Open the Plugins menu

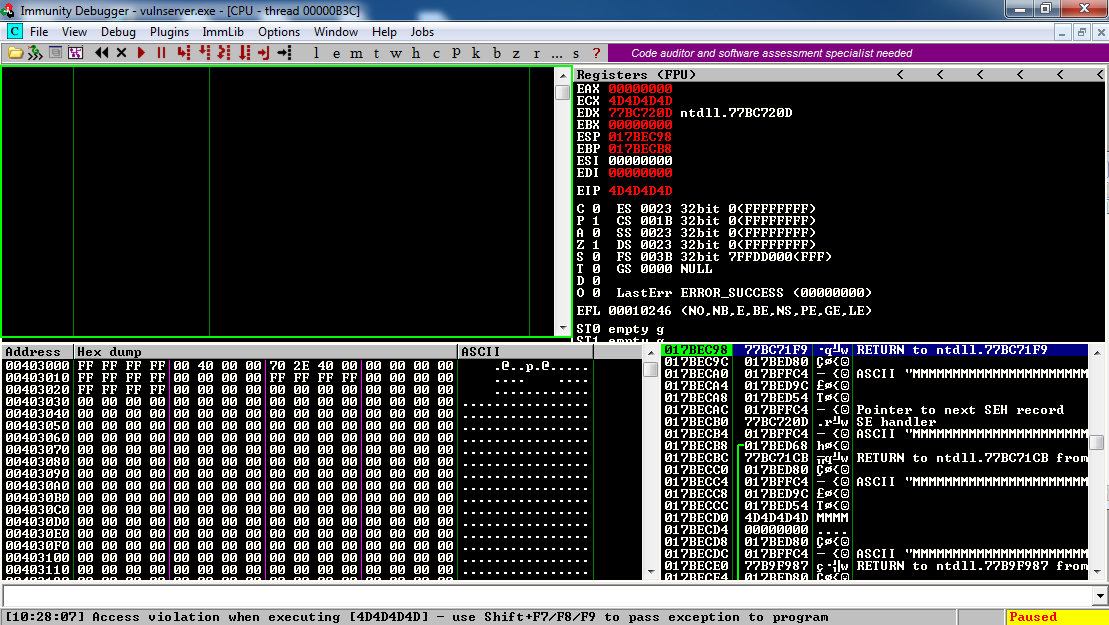(x=170, y=32)
